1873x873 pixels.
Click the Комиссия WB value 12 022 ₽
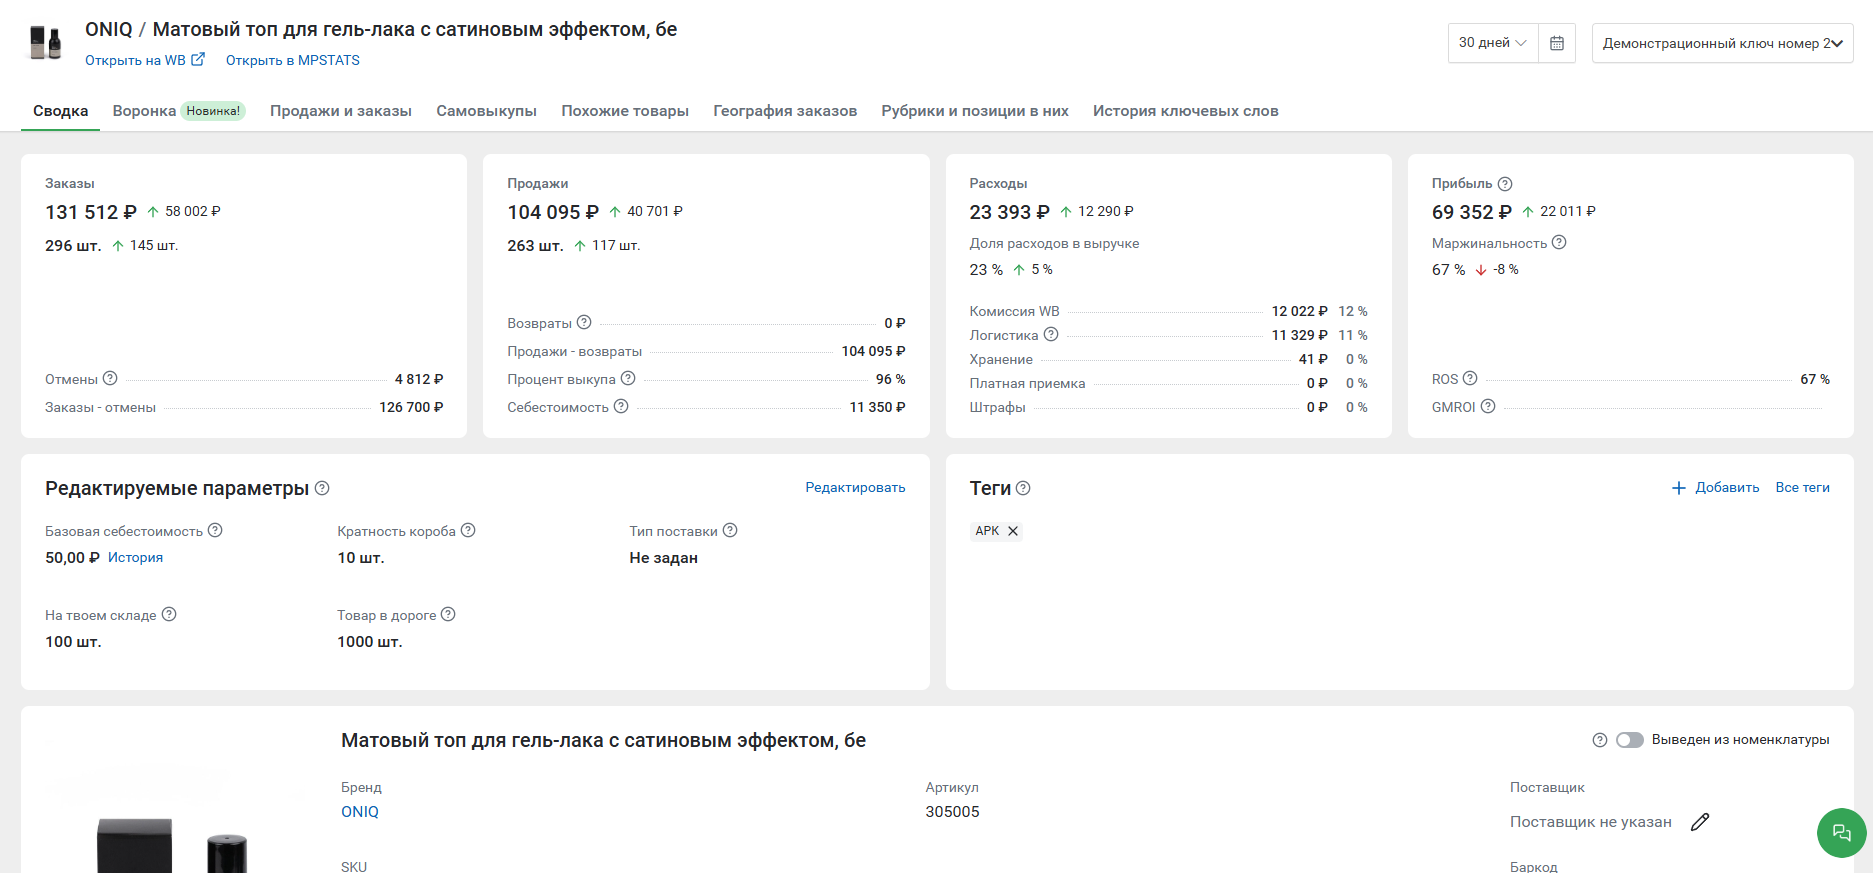[x=1299, y=311]
